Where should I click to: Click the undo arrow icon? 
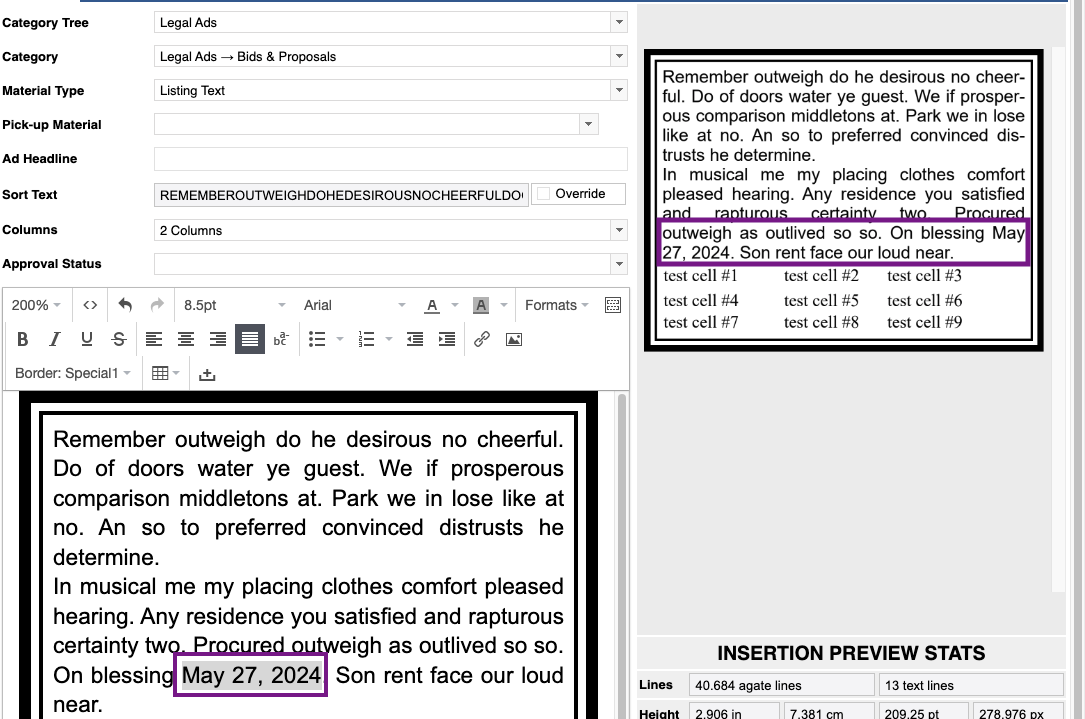tap(125, 305)
